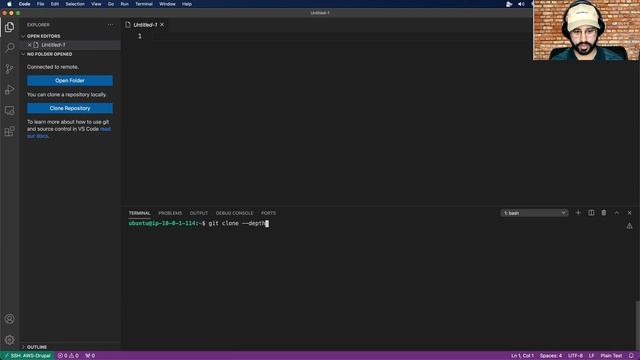Open the Source Control view

pyautogui.click(x=9, y=69)
